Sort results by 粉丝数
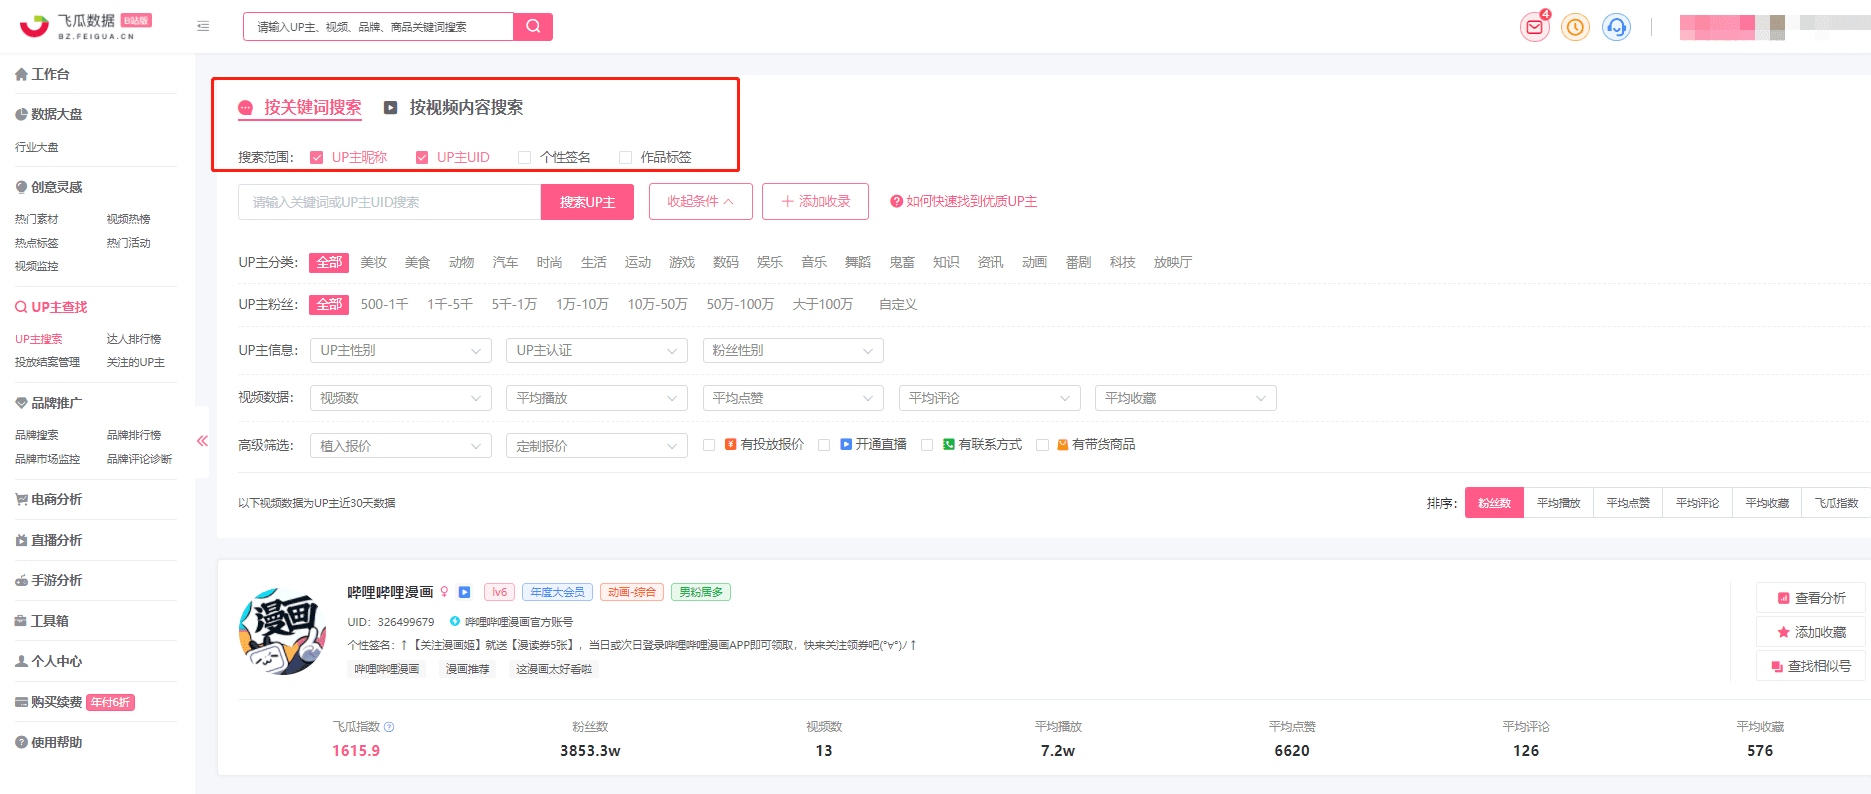This screenshot has height=794, width=1871. pyautogui.click(x=1494, y=503)
